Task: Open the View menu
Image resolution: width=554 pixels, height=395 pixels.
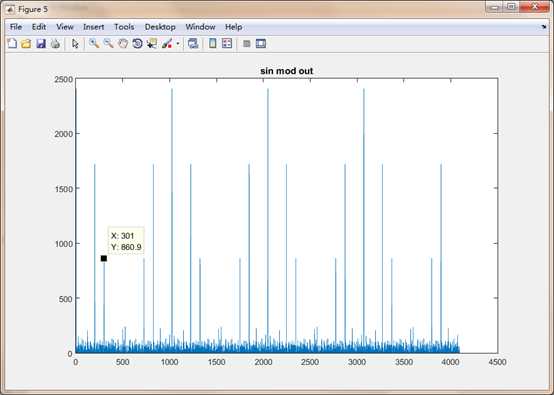Action: pos(65,27)
